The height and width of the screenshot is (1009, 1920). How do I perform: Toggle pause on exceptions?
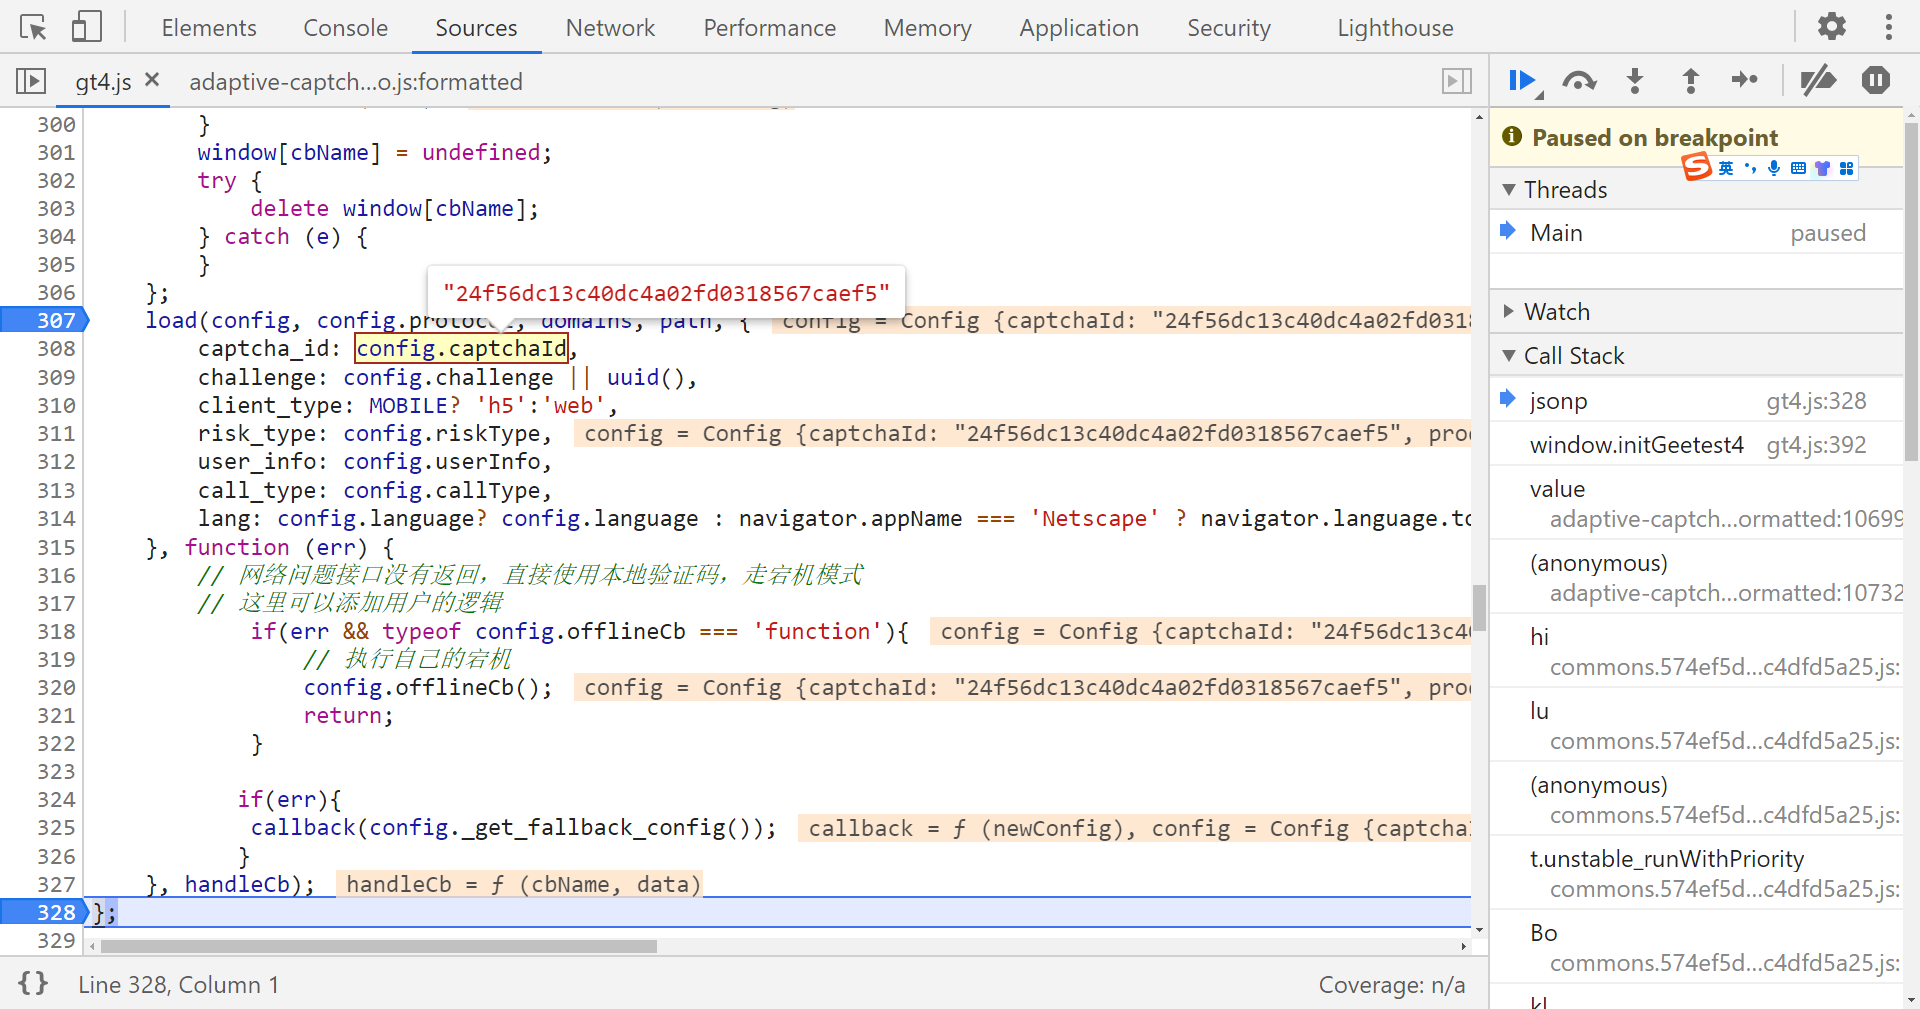1876,81
